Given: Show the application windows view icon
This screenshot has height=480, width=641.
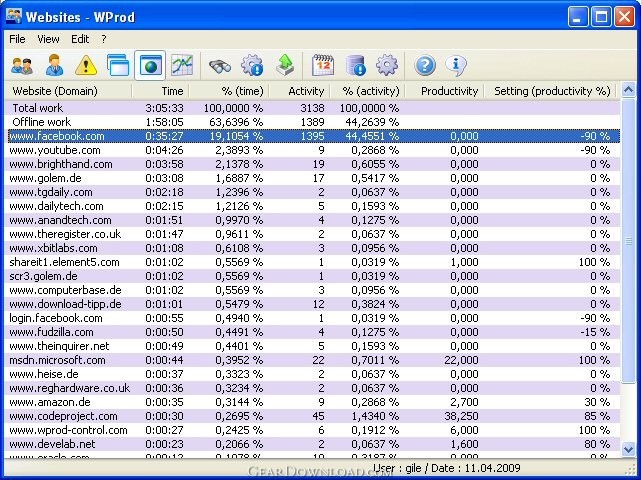Looking at the screenshot, I should (118, 65).
